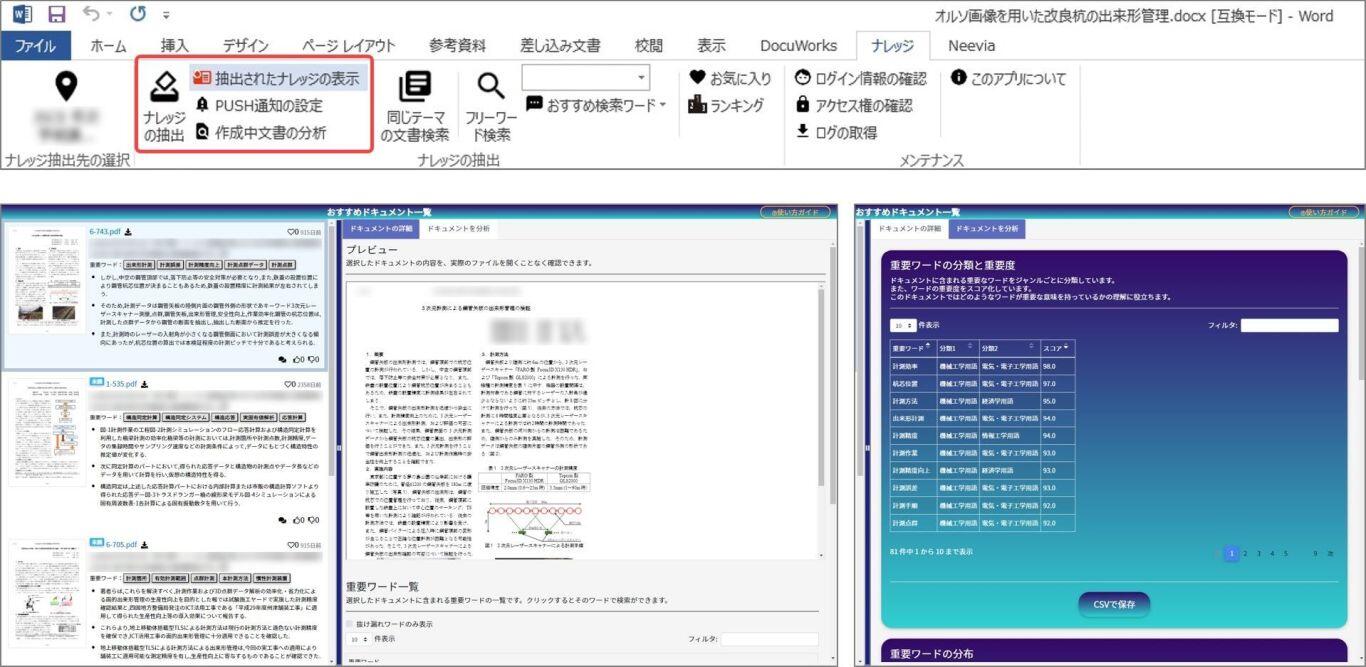This screenshot has height=667, width=1366.
Task: Open the 件表示 count dropdown in analysis panel
Action: pyautogui.click(x=903, y=325)
